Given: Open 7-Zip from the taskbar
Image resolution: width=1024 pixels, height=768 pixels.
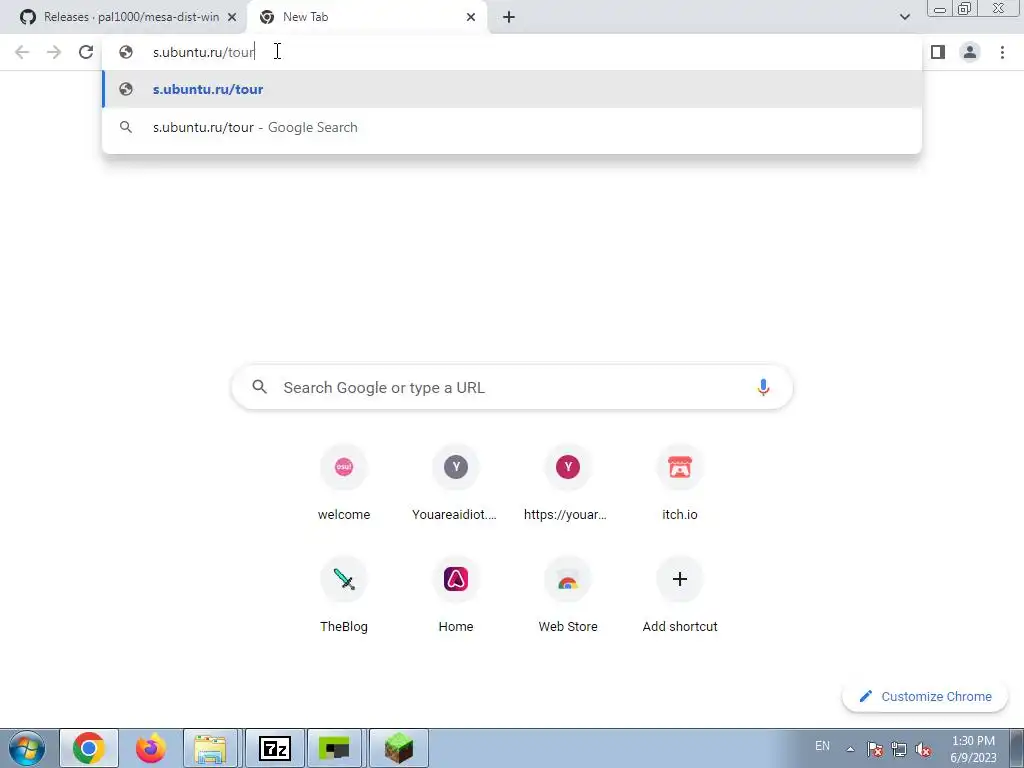Looking at the screenshot, I should click(274, 748).
